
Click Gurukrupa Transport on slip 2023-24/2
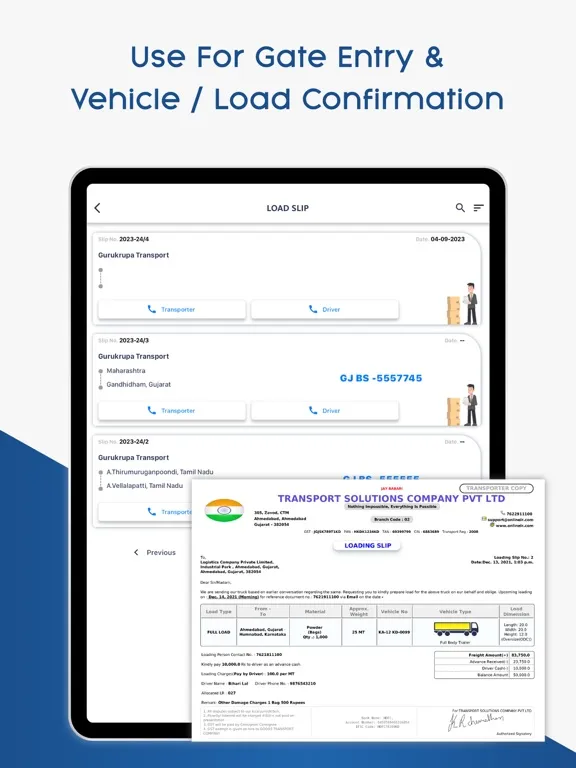[x=133, y=457]
